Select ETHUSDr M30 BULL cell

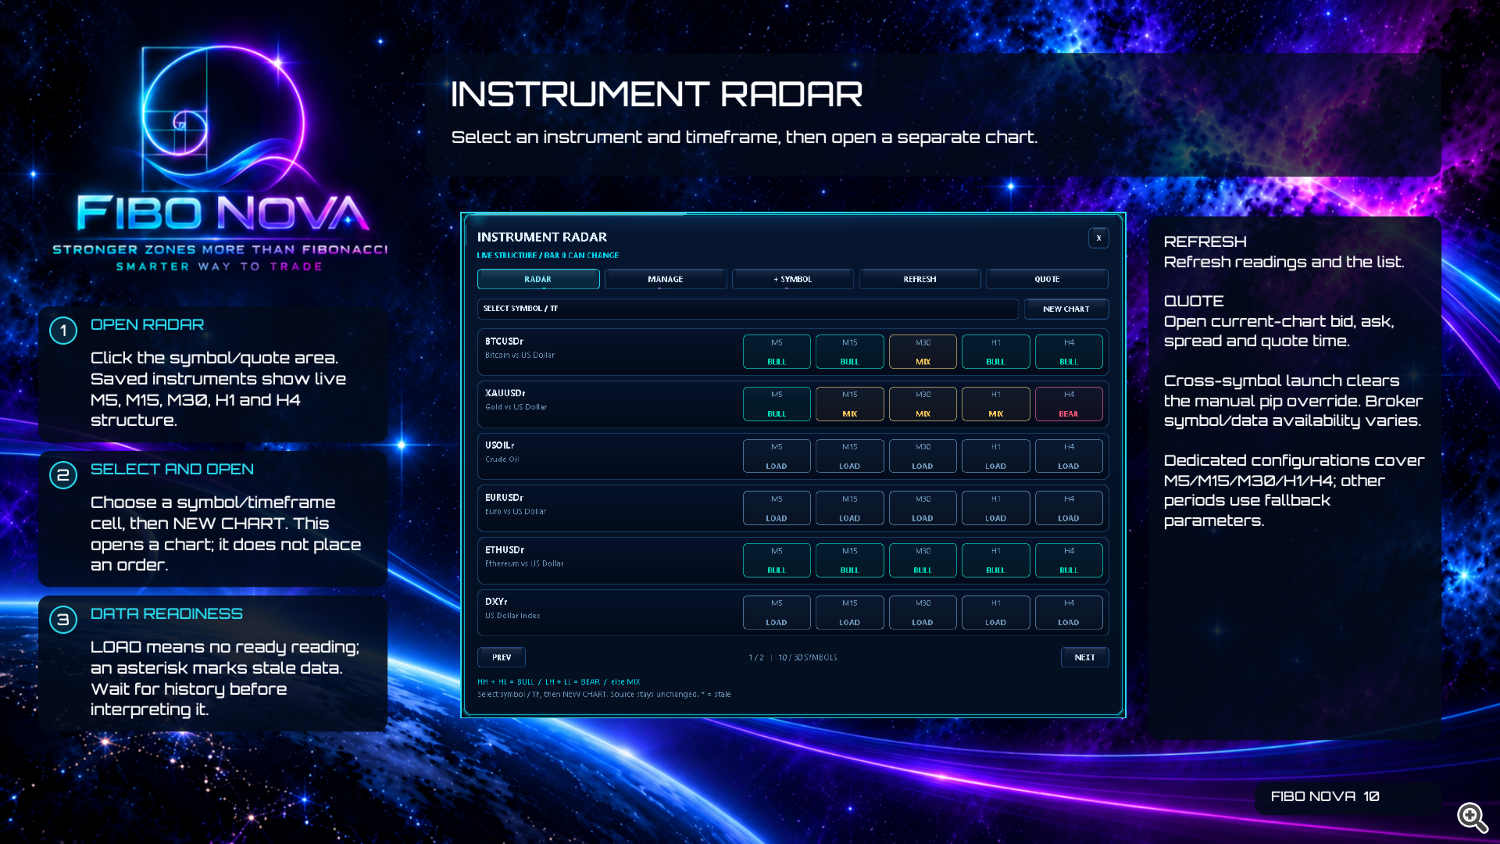pos(923,560)
